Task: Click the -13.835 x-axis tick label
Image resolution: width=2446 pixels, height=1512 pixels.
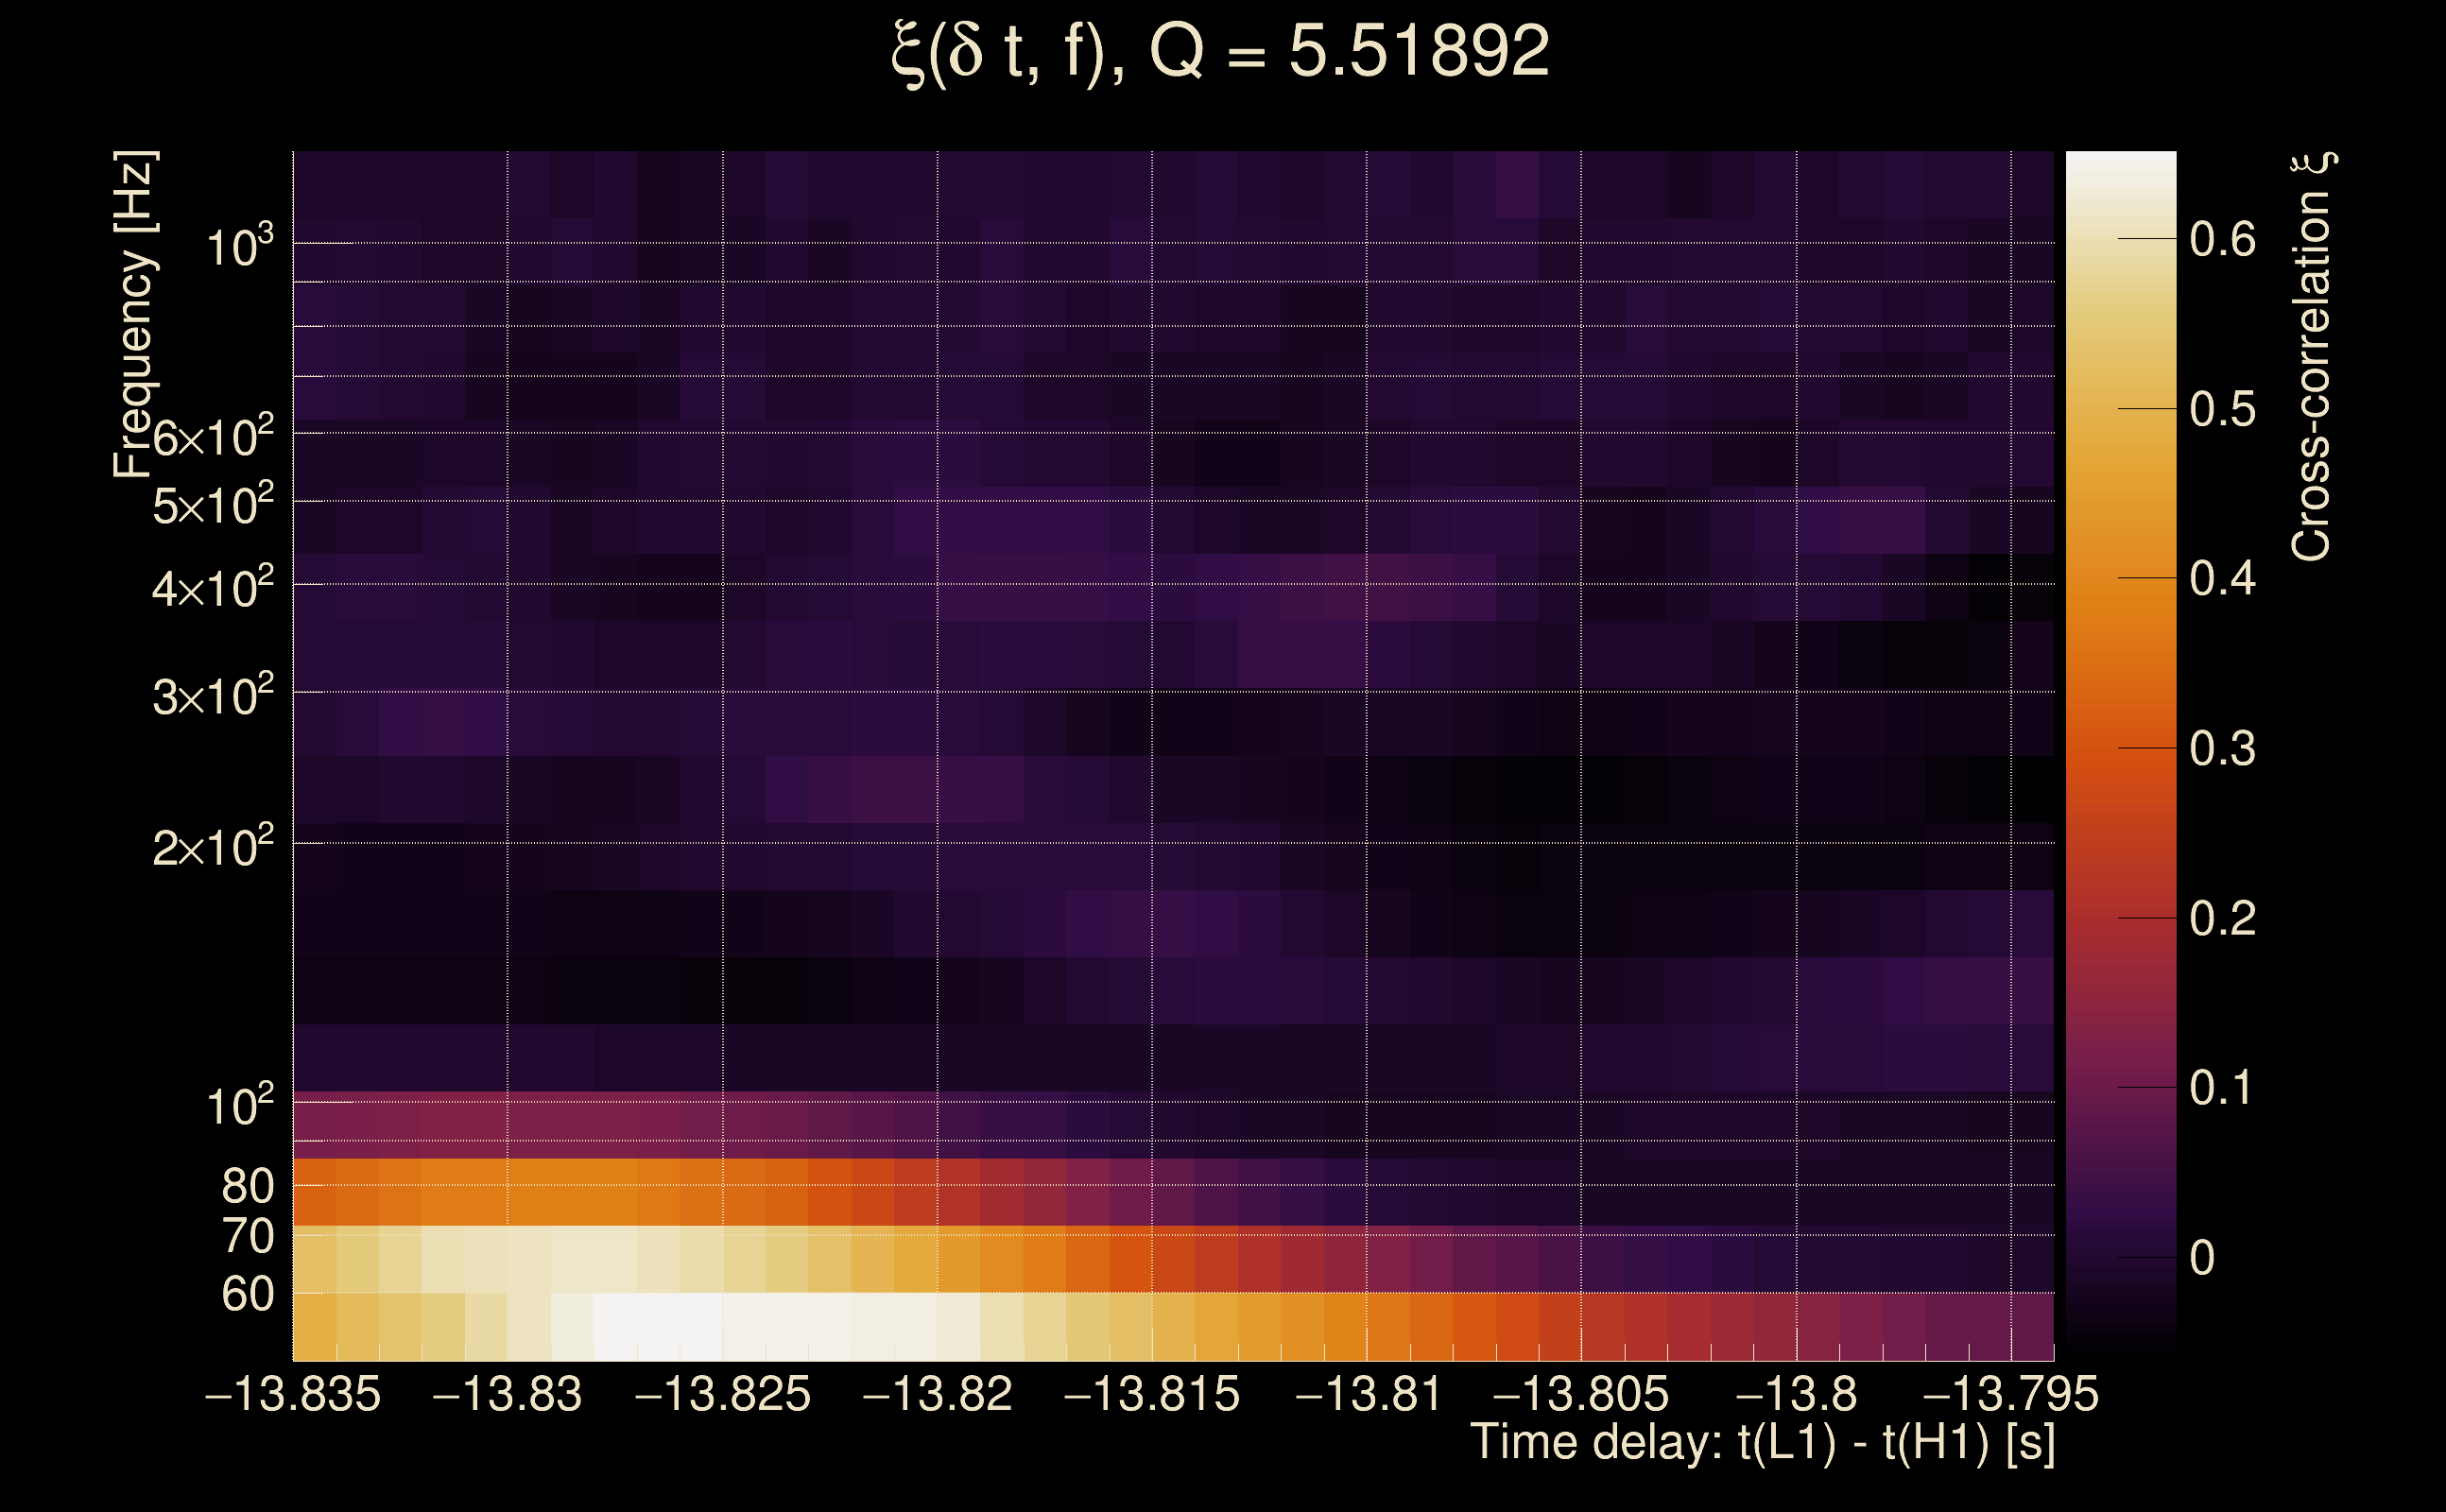Action: point(293,1395)
